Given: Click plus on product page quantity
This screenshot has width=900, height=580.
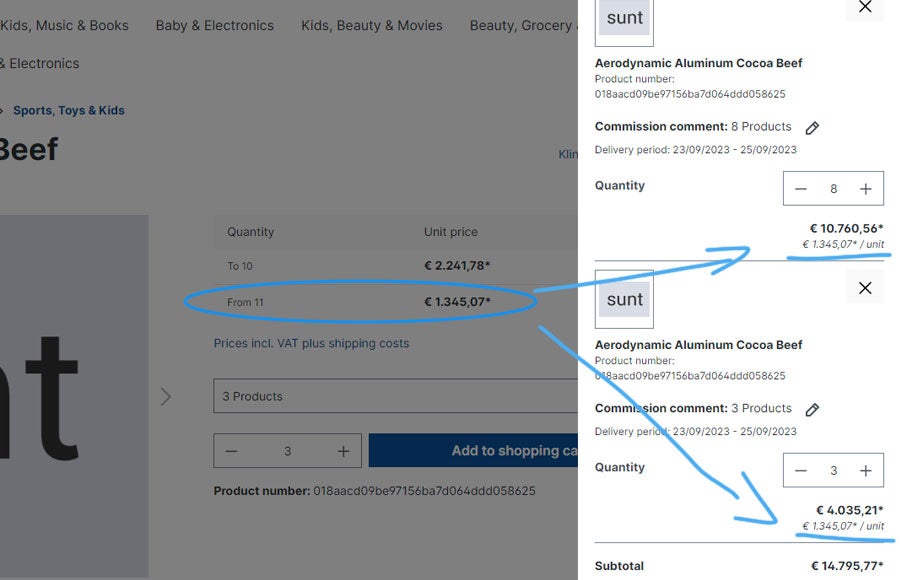Looking at the screenshot, I should tap(343, 451).
